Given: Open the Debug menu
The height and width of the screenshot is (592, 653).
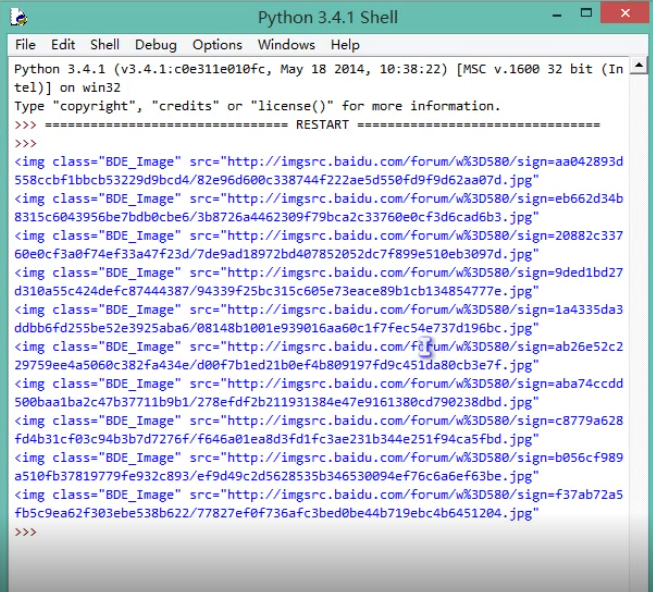Looking at the screenshot, I should (x=155, y=45).
